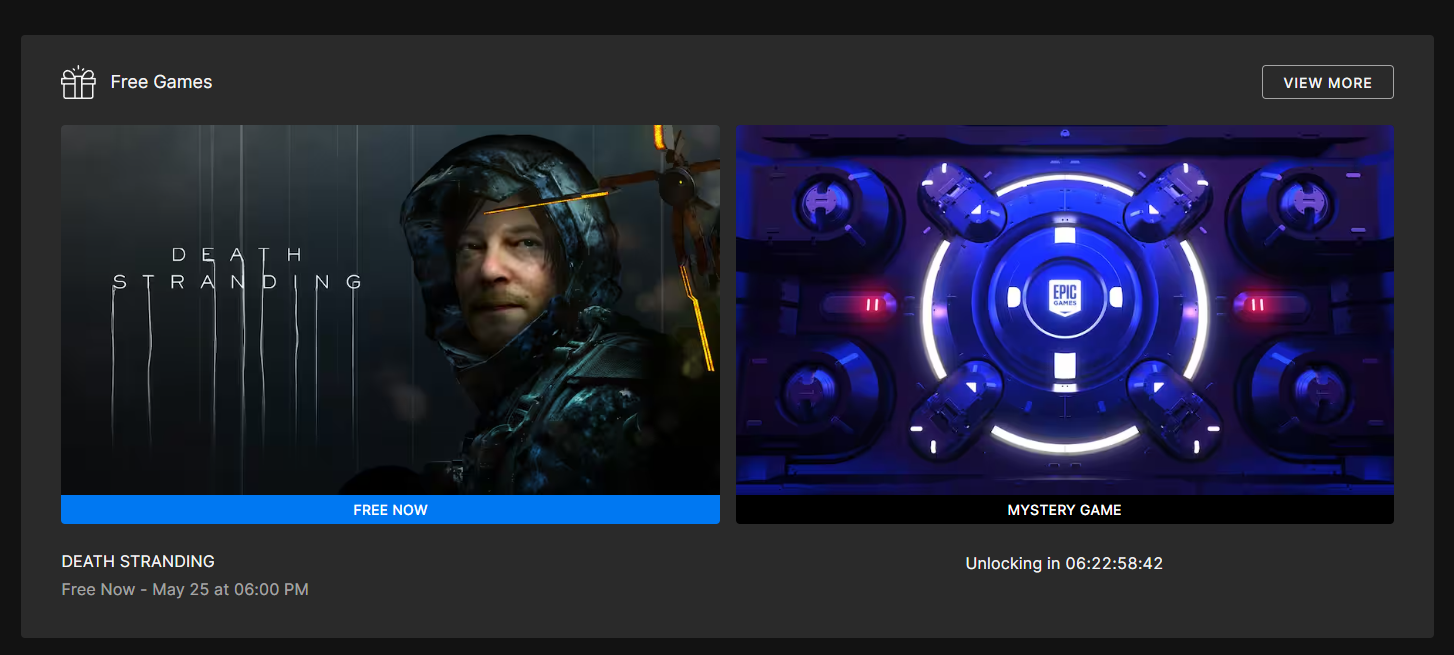This screenshot has height=655, width=1454.
Task: Click the far-left vault dial in mystery artwork
Action: click(826, 205)
